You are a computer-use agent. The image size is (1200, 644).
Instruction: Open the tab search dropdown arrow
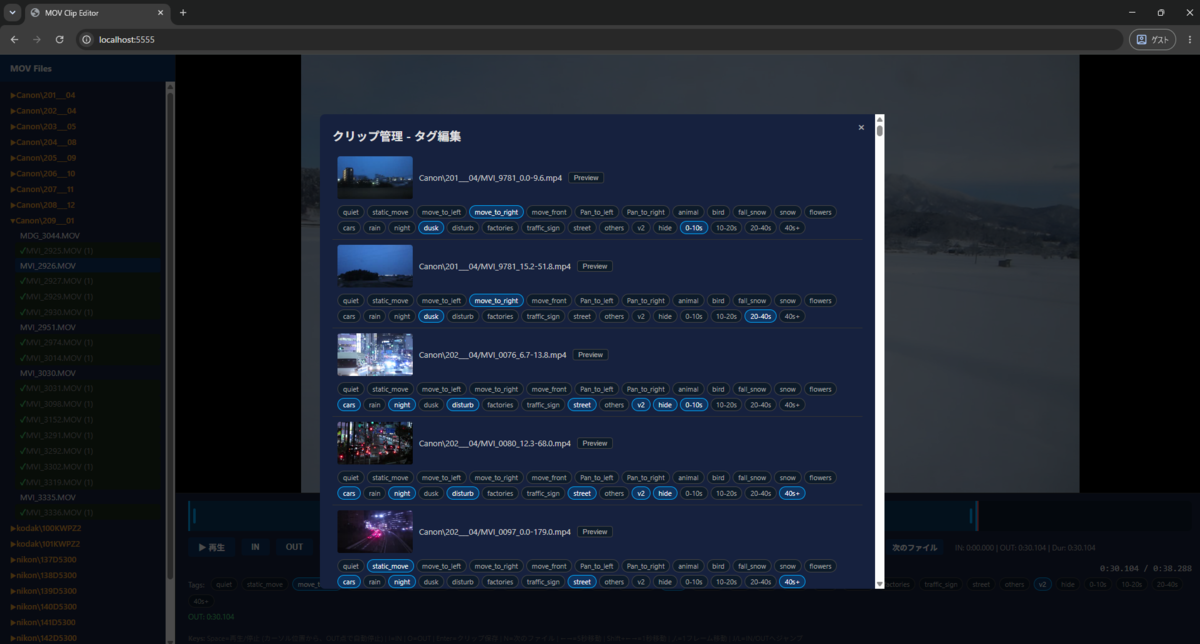coord(11,13)
